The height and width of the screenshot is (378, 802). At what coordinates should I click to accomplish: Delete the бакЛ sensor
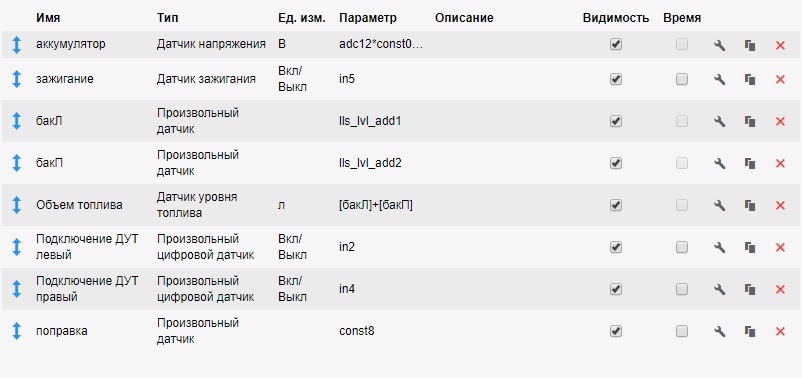coord(780,121)
